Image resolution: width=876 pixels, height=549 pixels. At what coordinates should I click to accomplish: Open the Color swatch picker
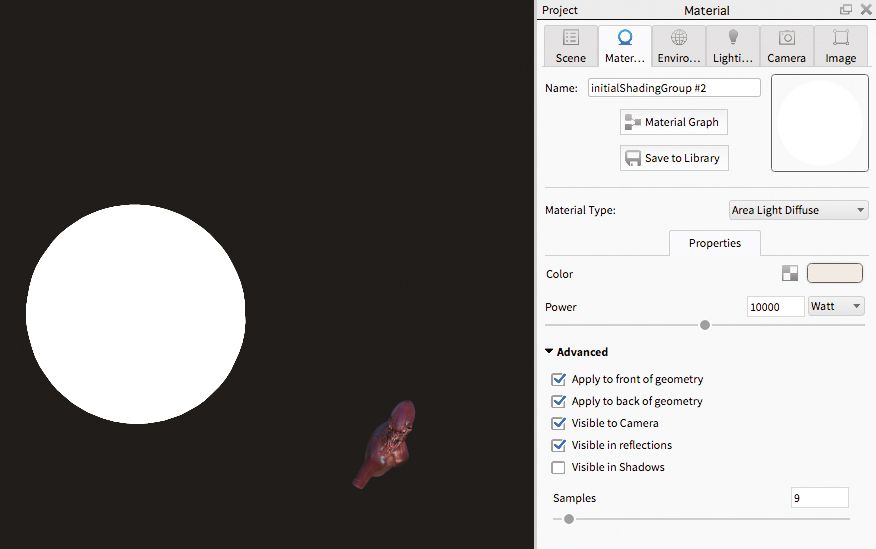pyautogui.click(x=835, y=273)
